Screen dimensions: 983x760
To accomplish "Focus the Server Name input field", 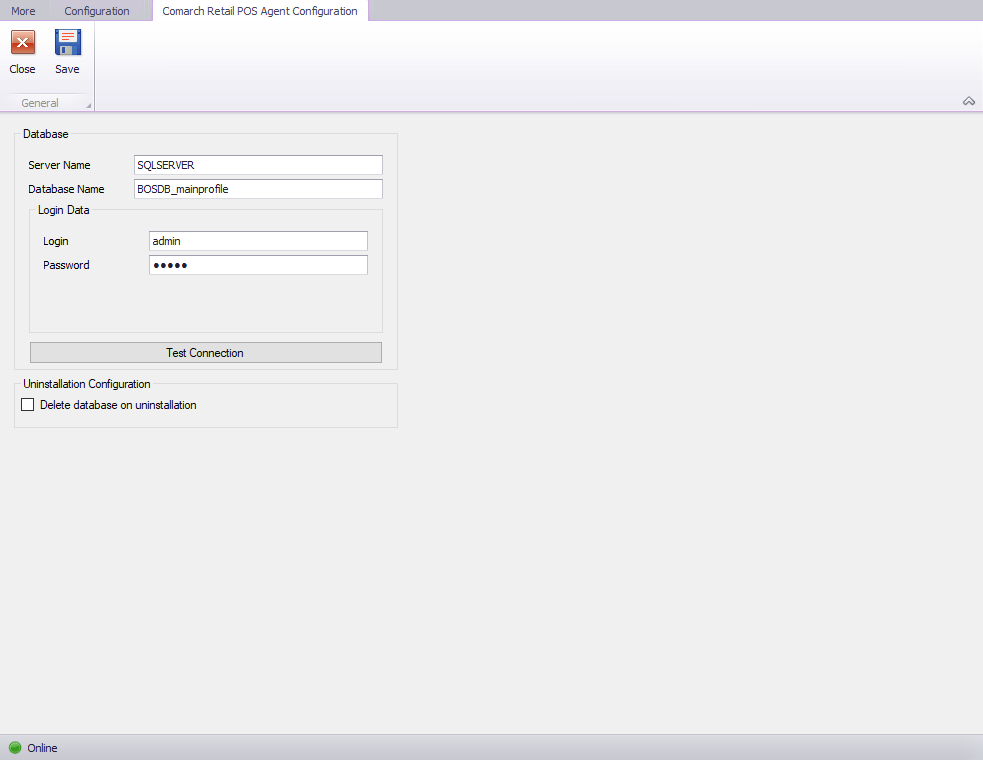I will [x=258, y=165].
